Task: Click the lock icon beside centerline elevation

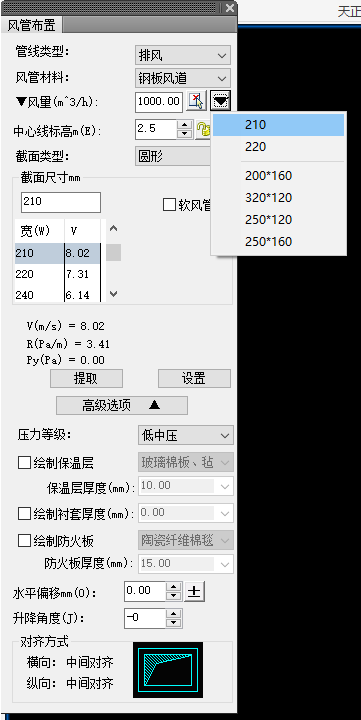Action: [203, 130]
